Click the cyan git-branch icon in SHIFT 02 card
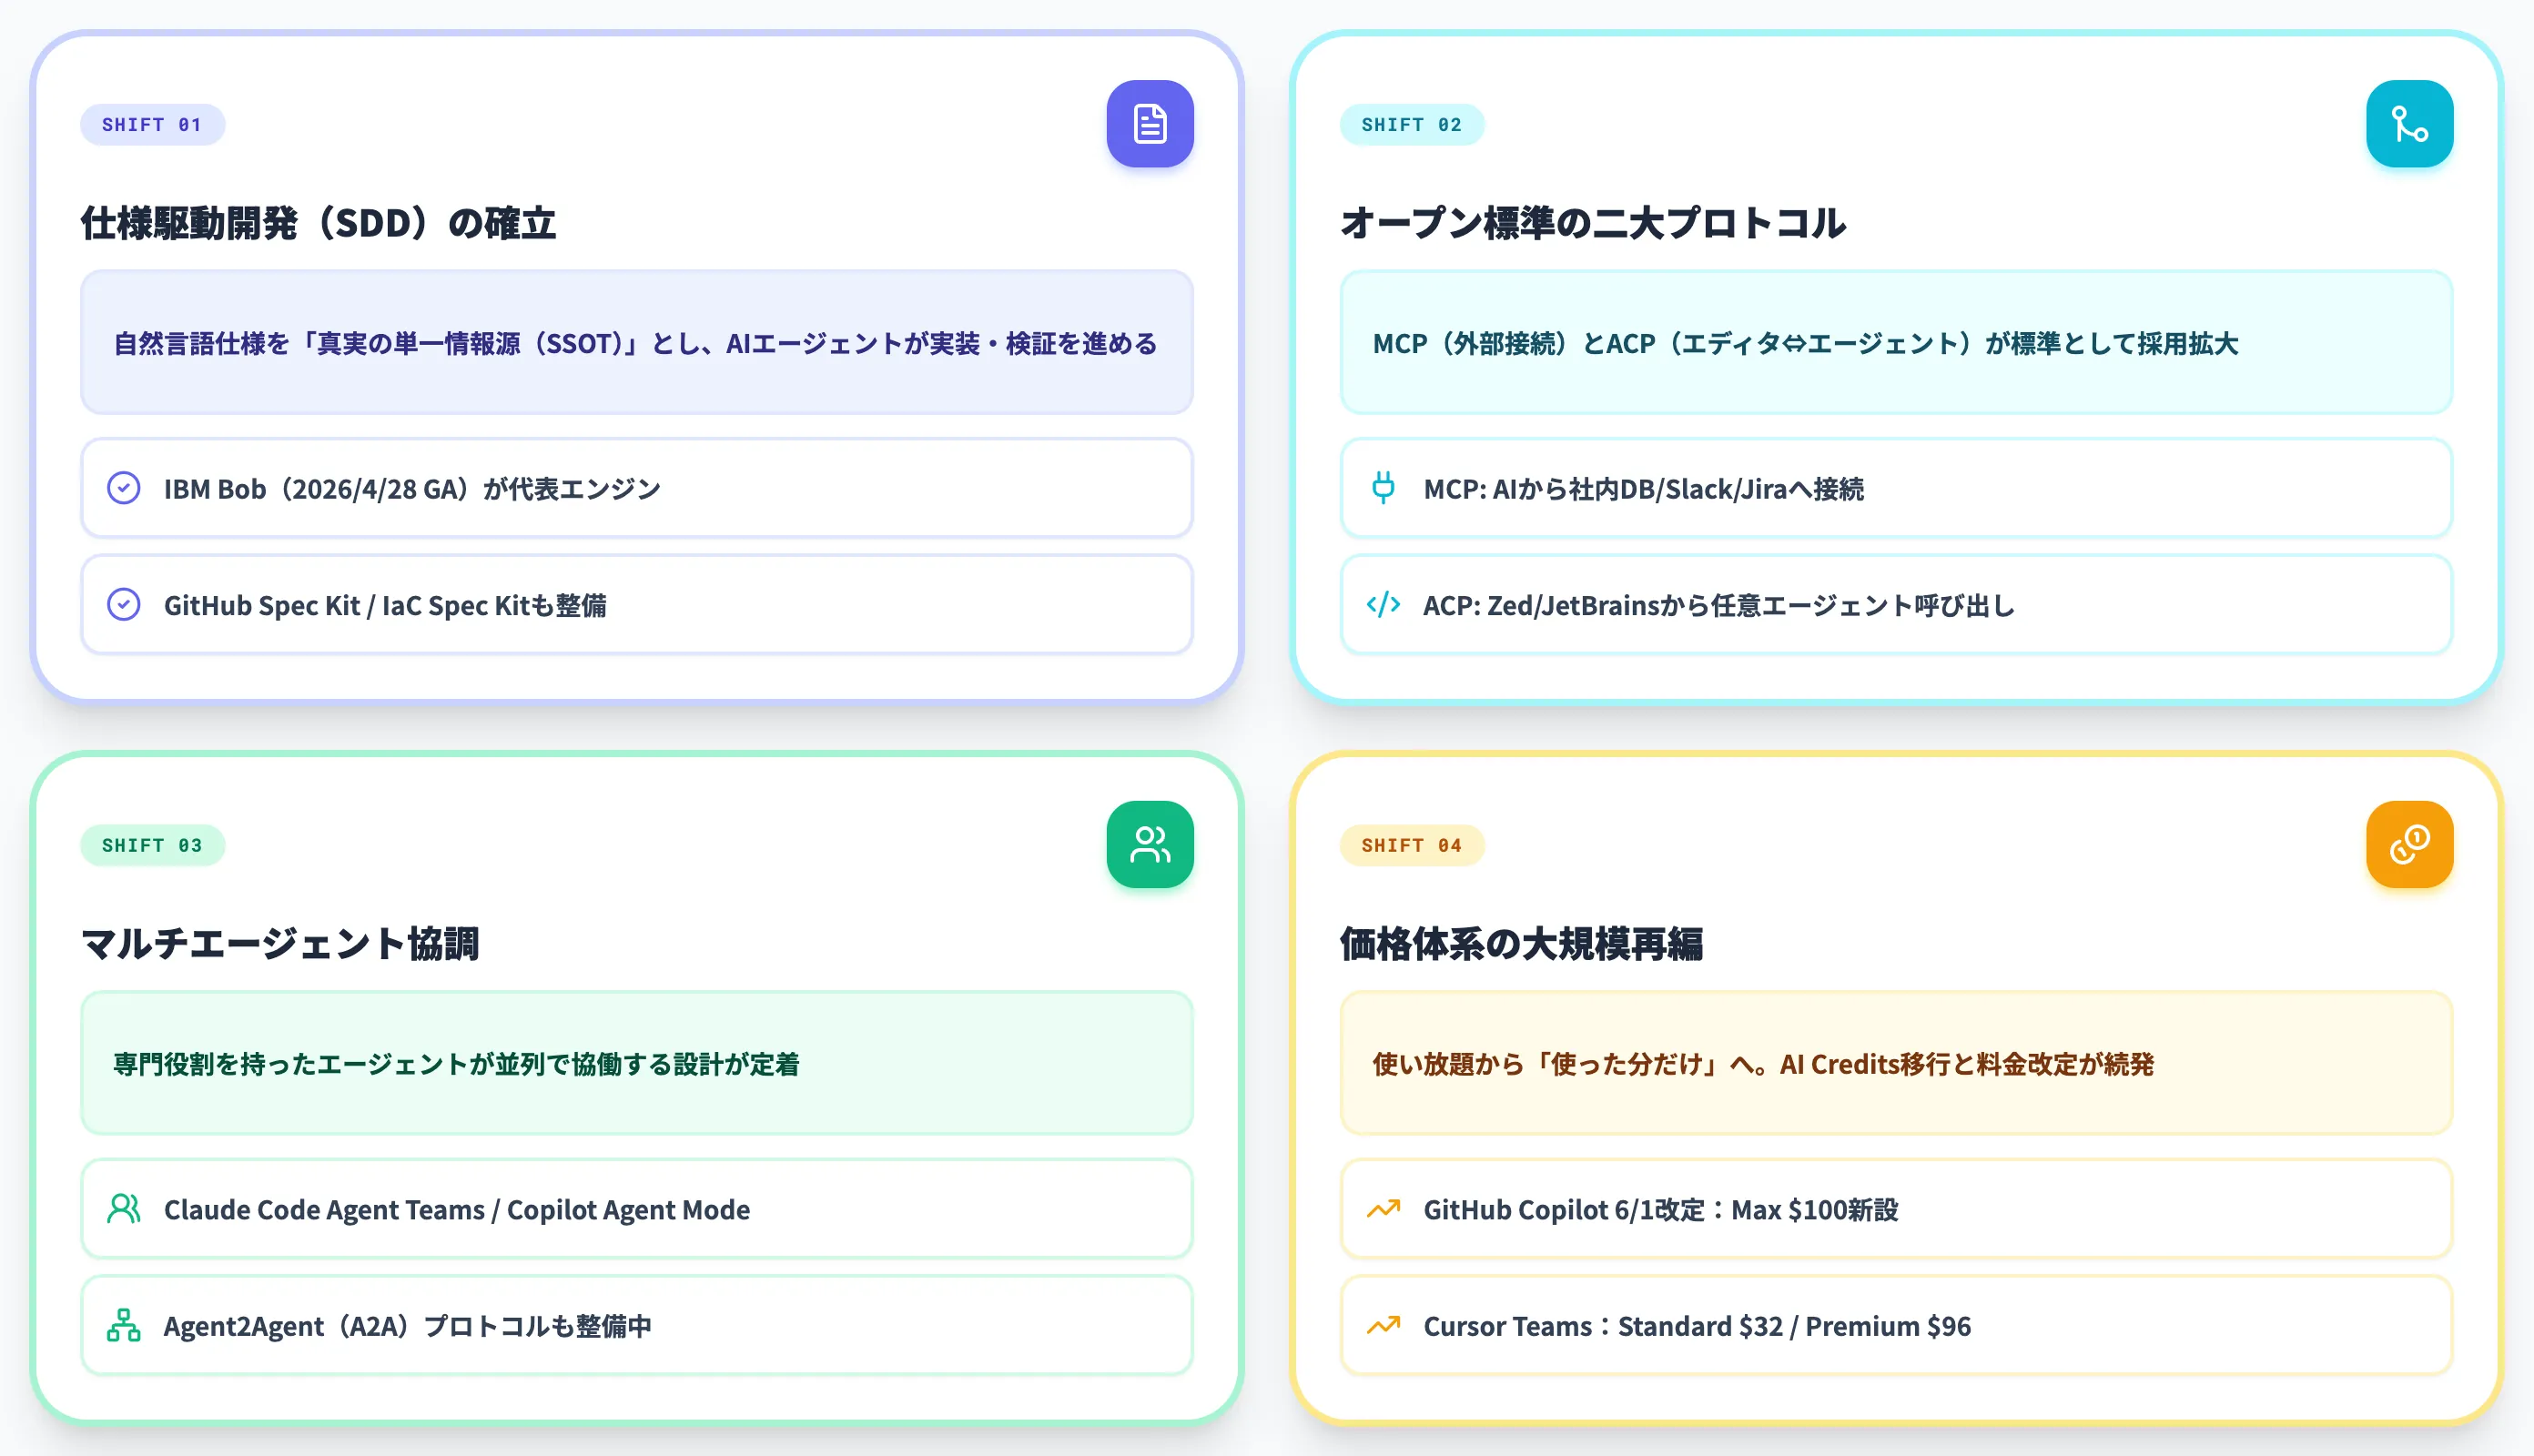2534x1456 pixels. coord(2409,124)
